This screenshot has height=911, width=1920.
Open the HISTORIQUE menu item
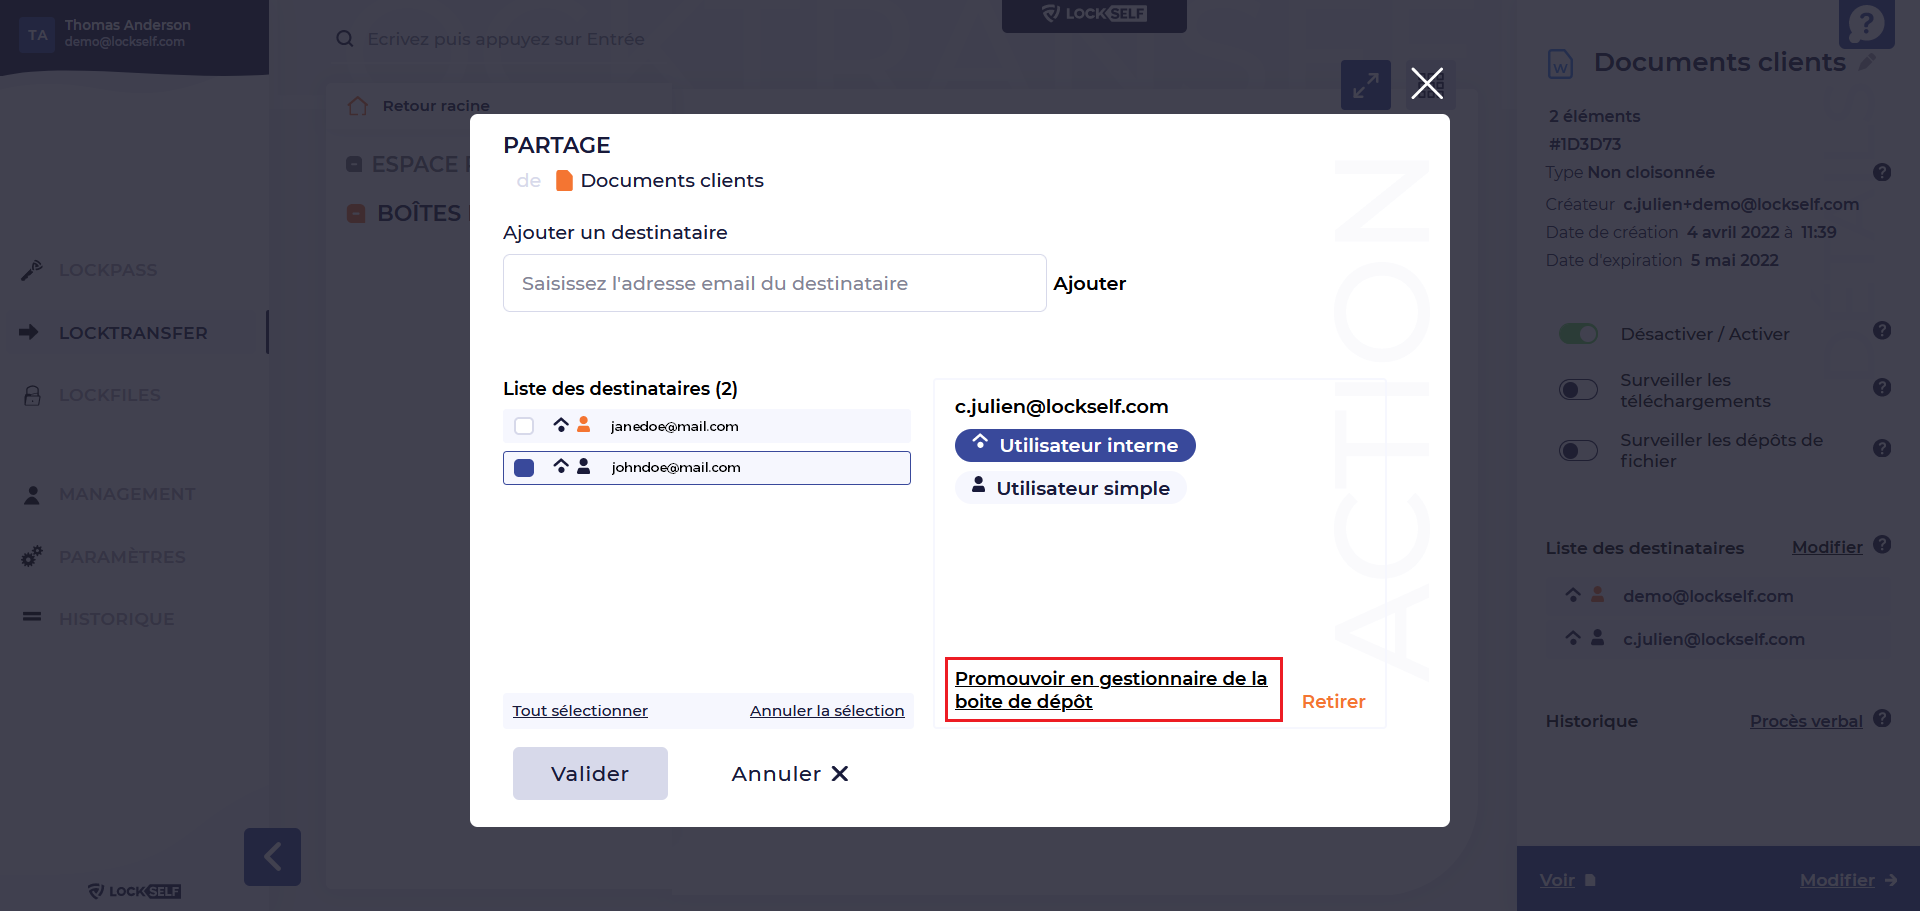tap(116, 619)
